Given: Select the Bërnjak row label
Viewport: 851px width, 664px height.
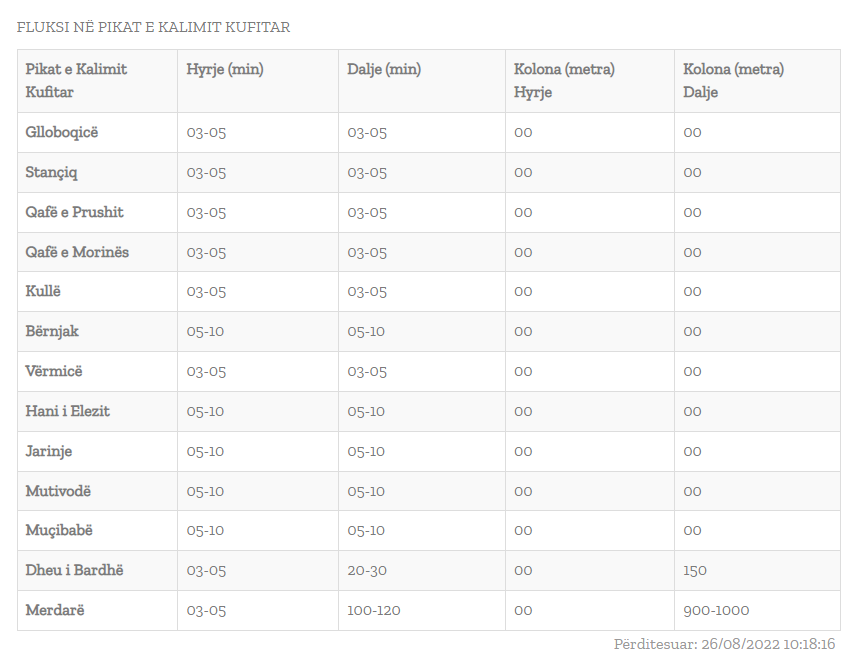Looking at the screenshot, I should point(53,331).
